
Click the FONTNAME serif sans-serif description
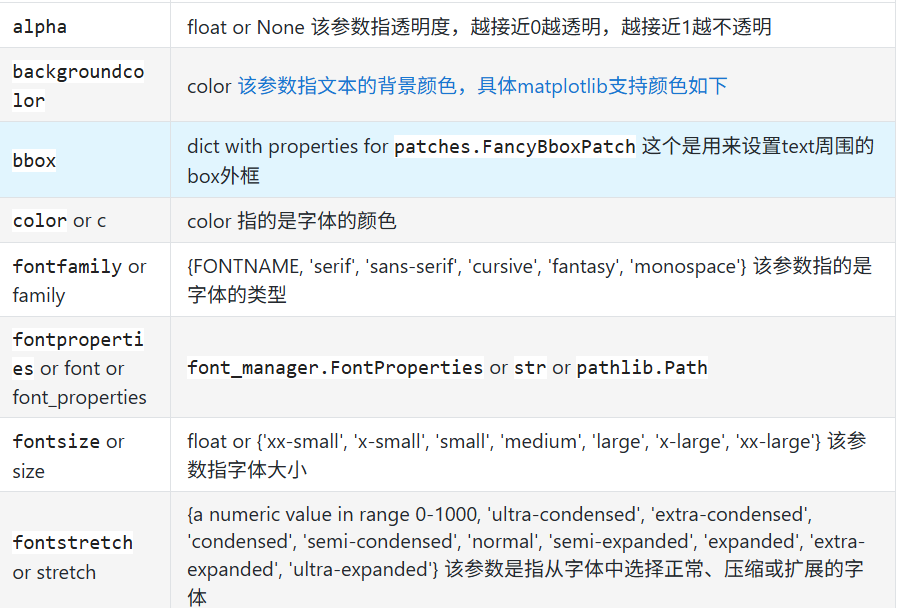[529, 280]
